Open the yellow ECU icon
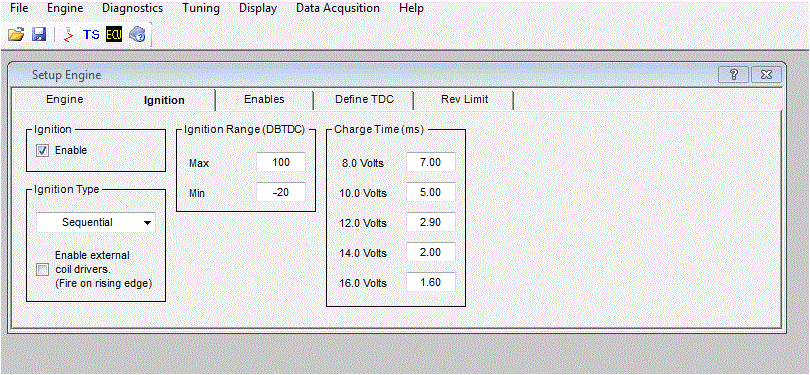Screen dimensions: 810x375 [x=114, y=35]
